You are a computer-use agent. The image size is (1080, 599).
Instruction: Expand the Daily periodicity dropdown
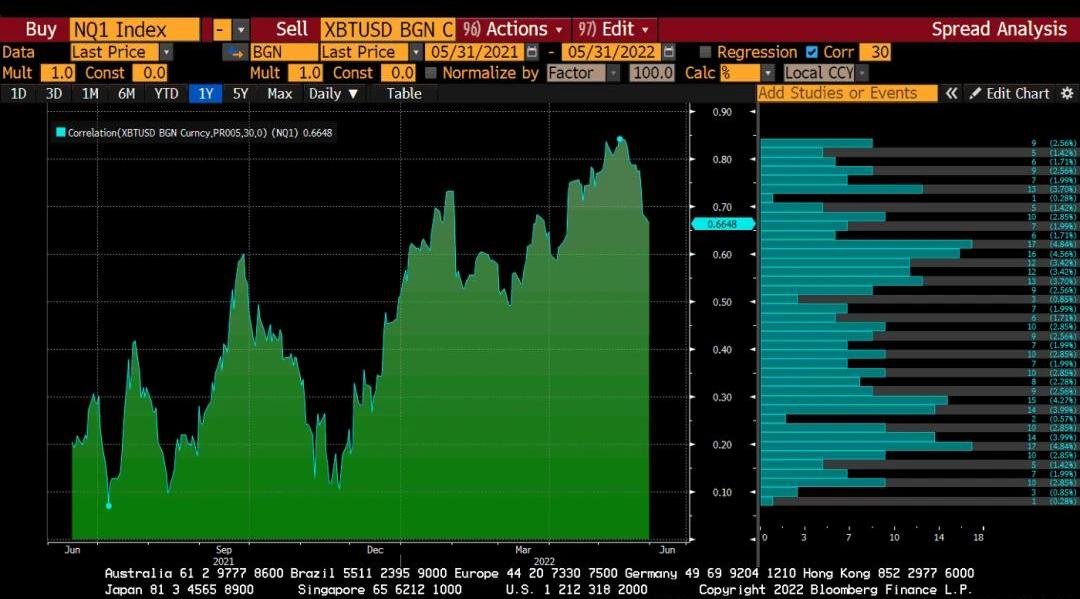(x=333, y=93)
